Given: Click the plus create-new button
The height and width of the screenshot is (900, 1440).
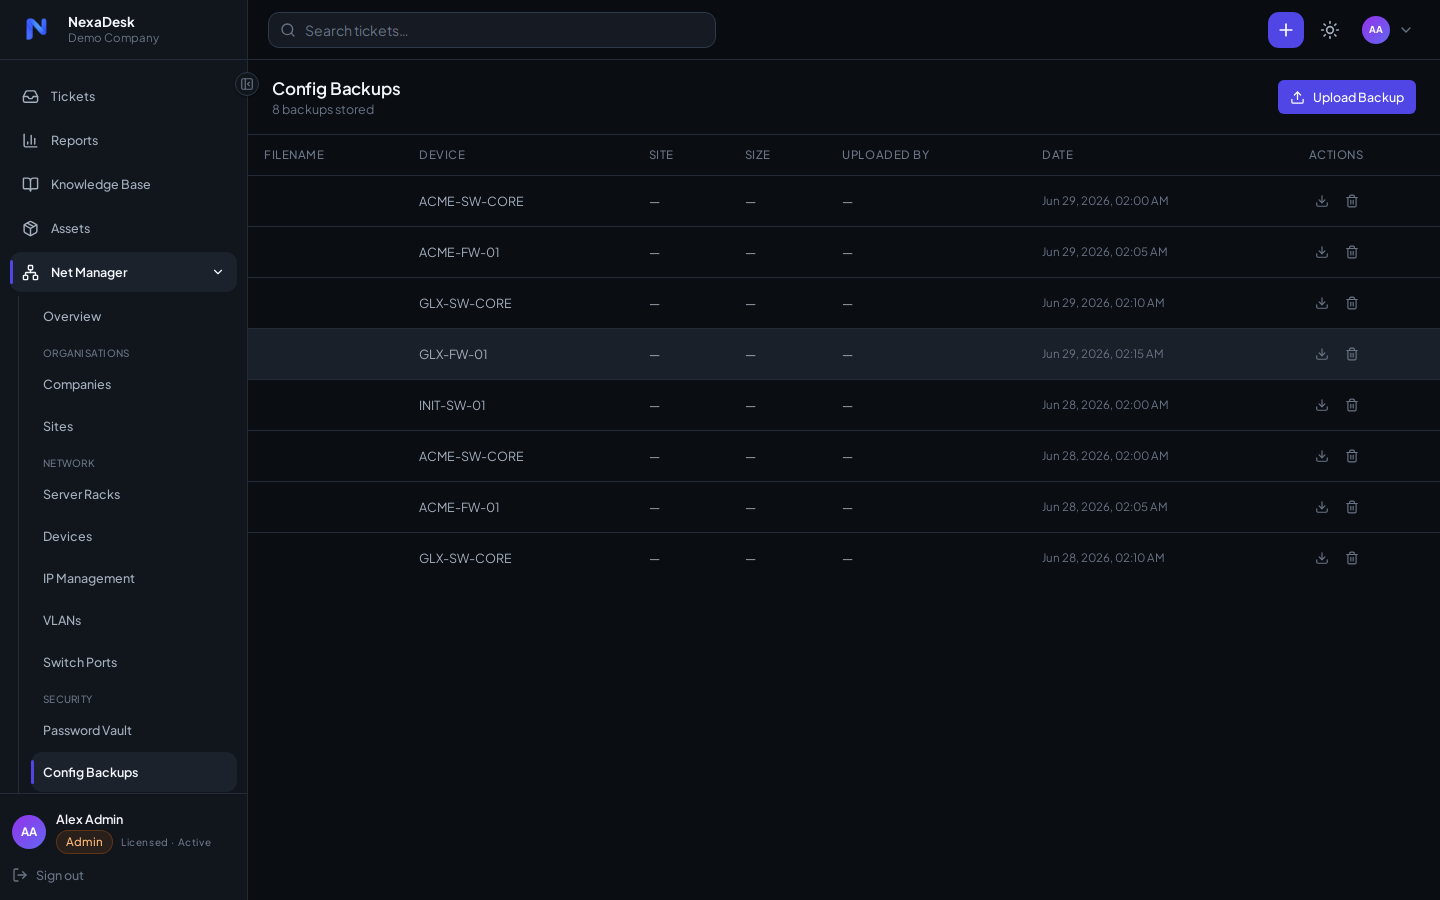Looking at the screenshot, I should (1286, 30).
